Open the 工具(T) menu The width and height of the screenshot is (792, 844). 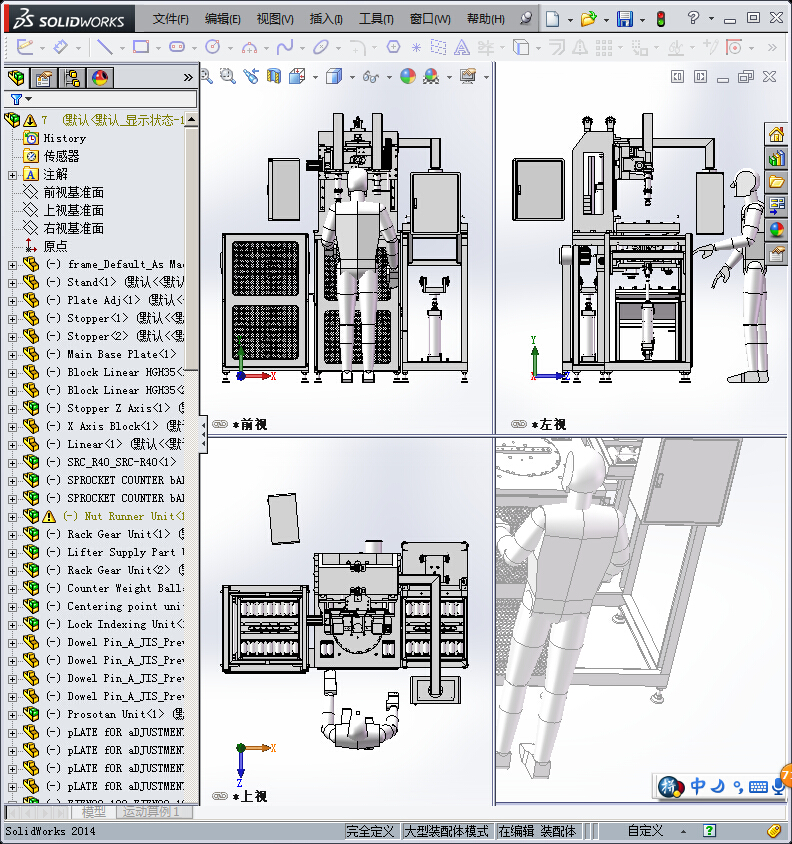[376, 19]
